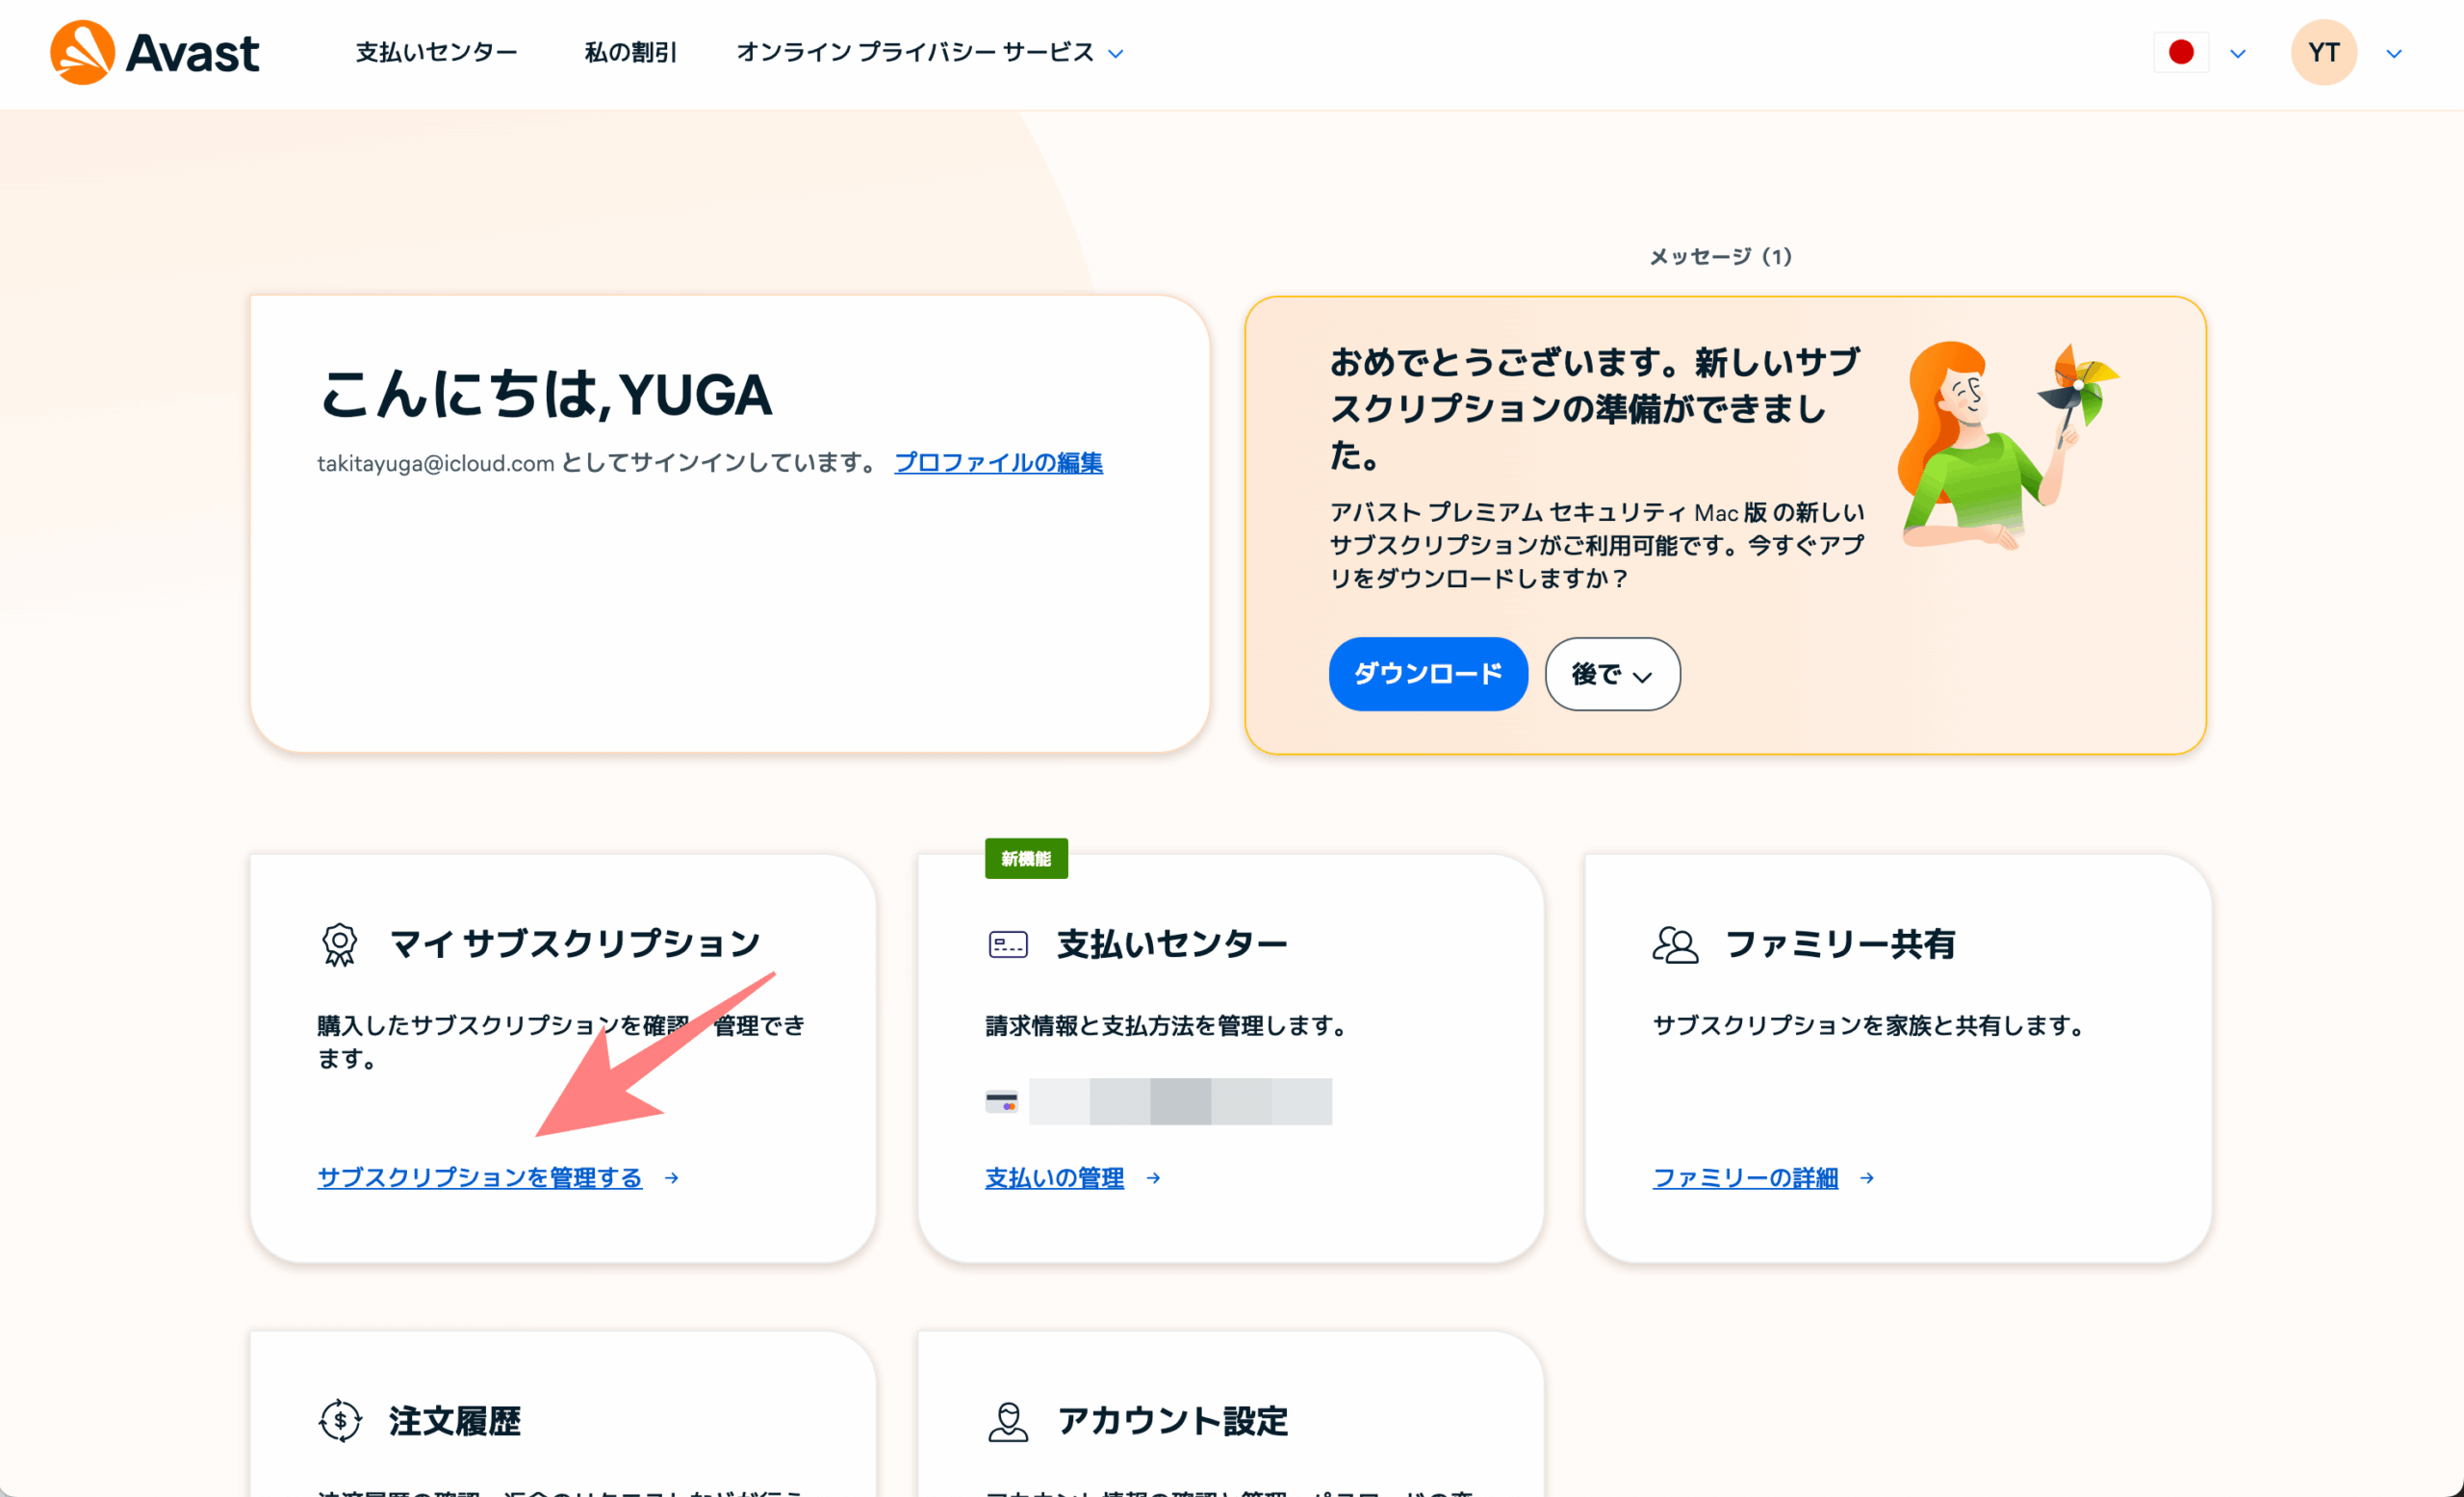Open the 支払いの管理 link
This screenshot has width=2464, height=1497.
tap(1055, 1178)
